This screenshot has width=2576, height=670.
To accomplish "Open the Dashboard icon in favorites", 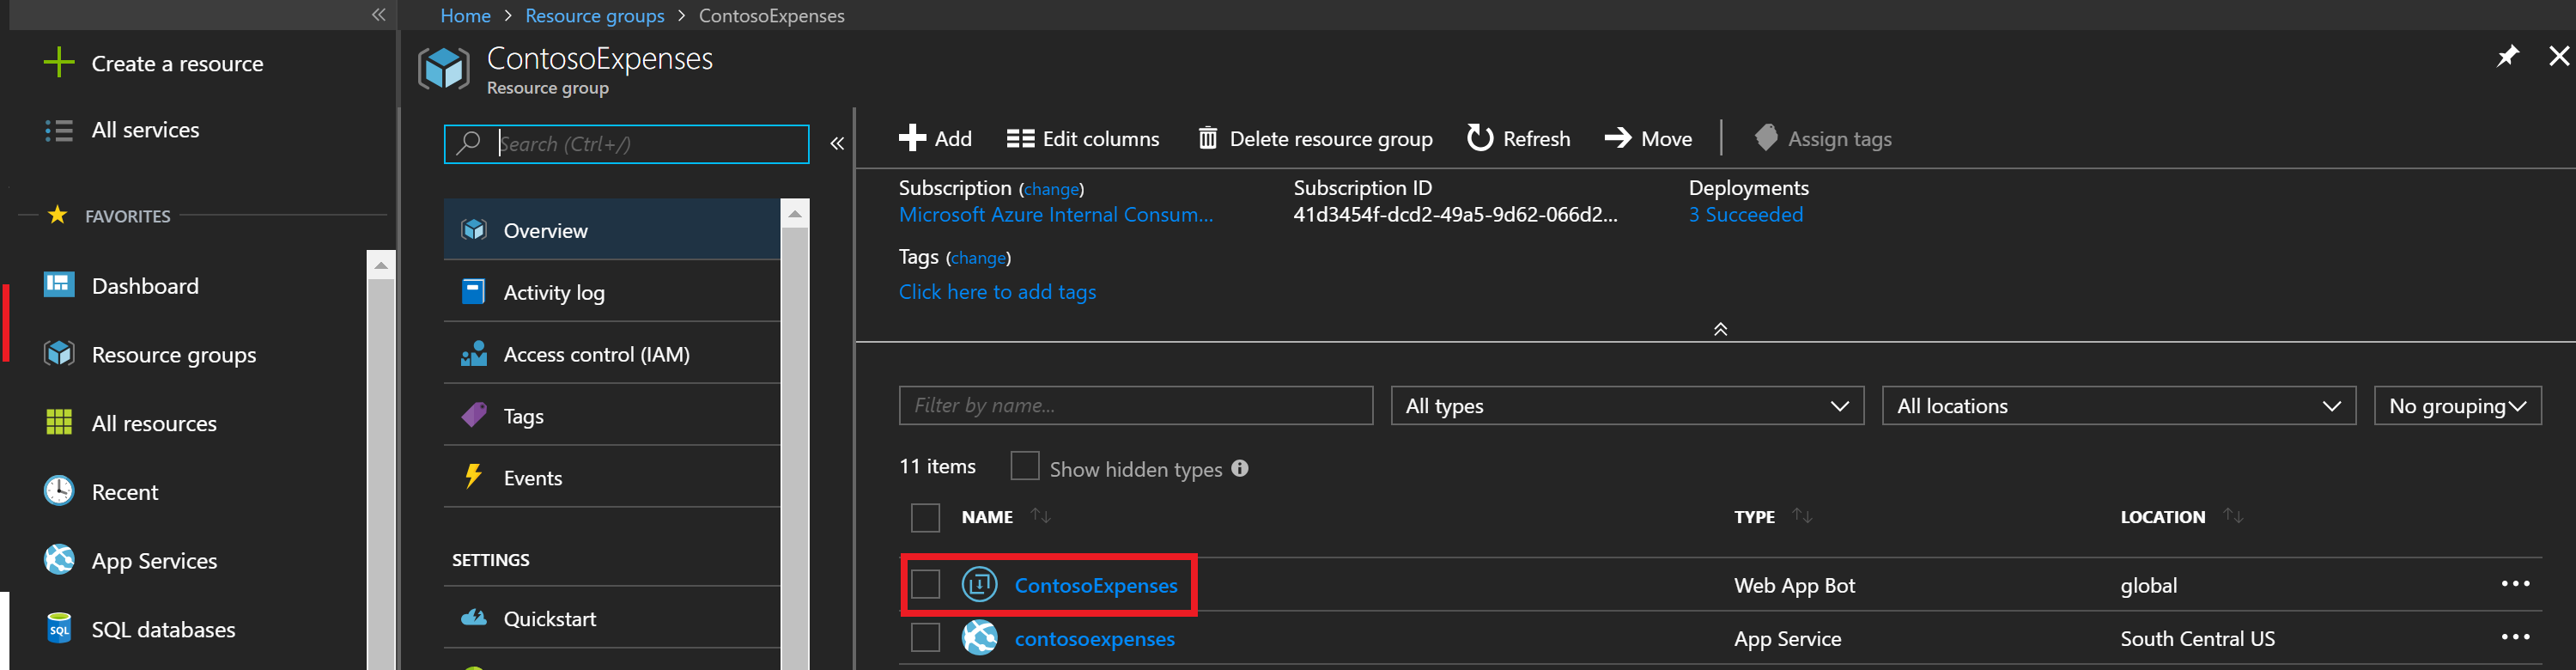I will point(59,285).
